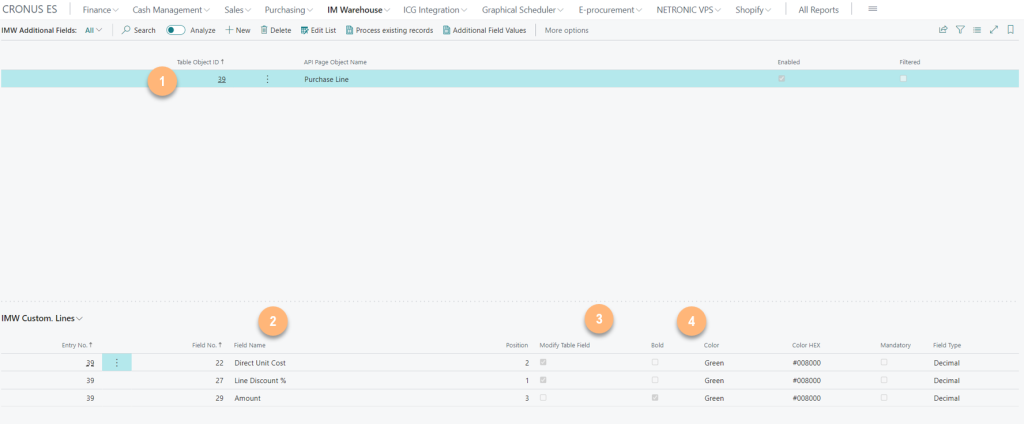1024x424 pixels.
Task: Open row options dots for Direct Unit Cost
Action: pos(117,363)
